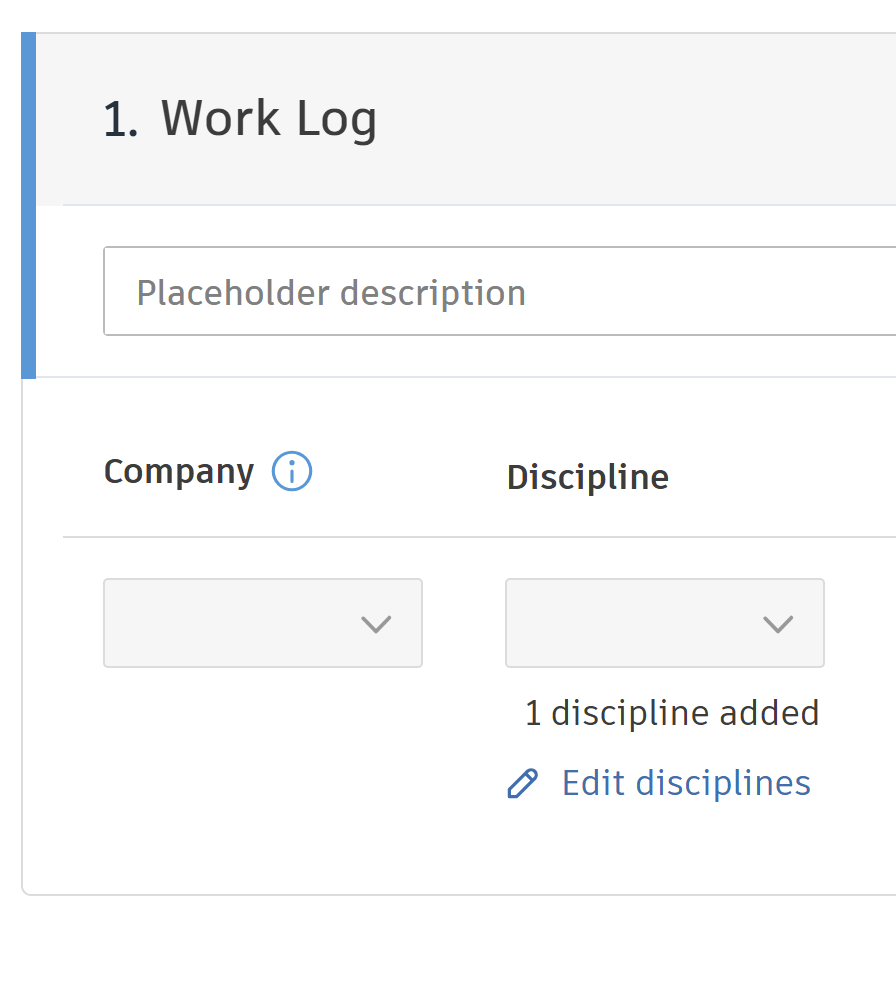Expand the empty Company combo box

coord(263,623)
